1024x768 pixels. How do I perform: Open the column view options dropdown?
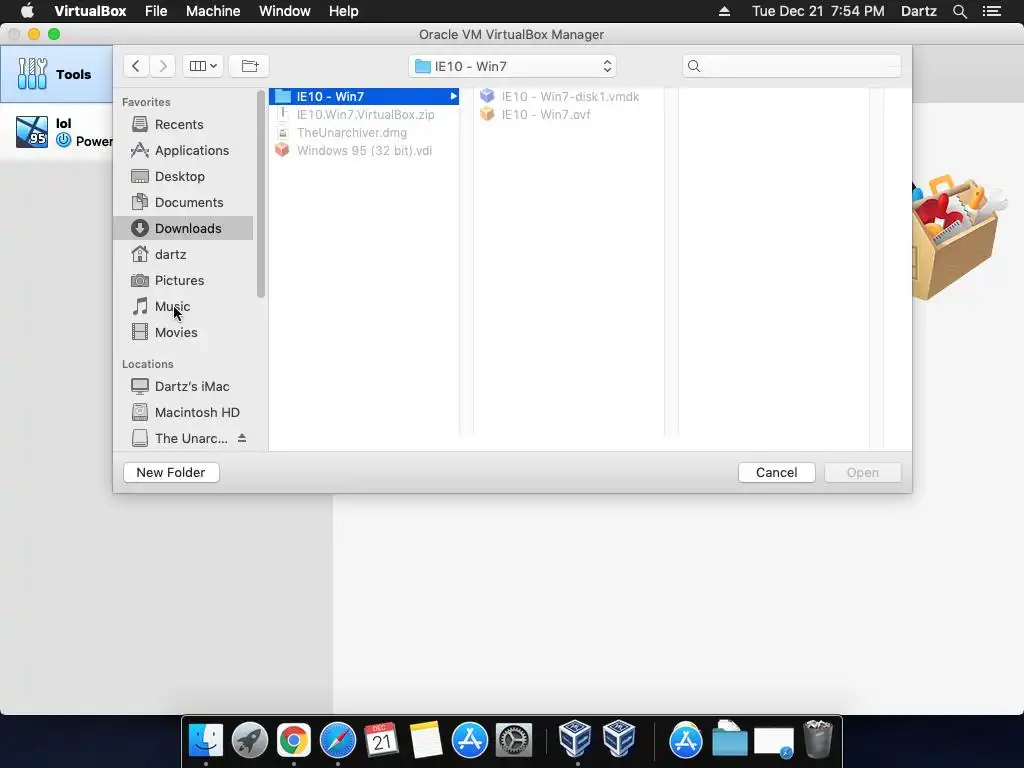(x=203, y=66)
